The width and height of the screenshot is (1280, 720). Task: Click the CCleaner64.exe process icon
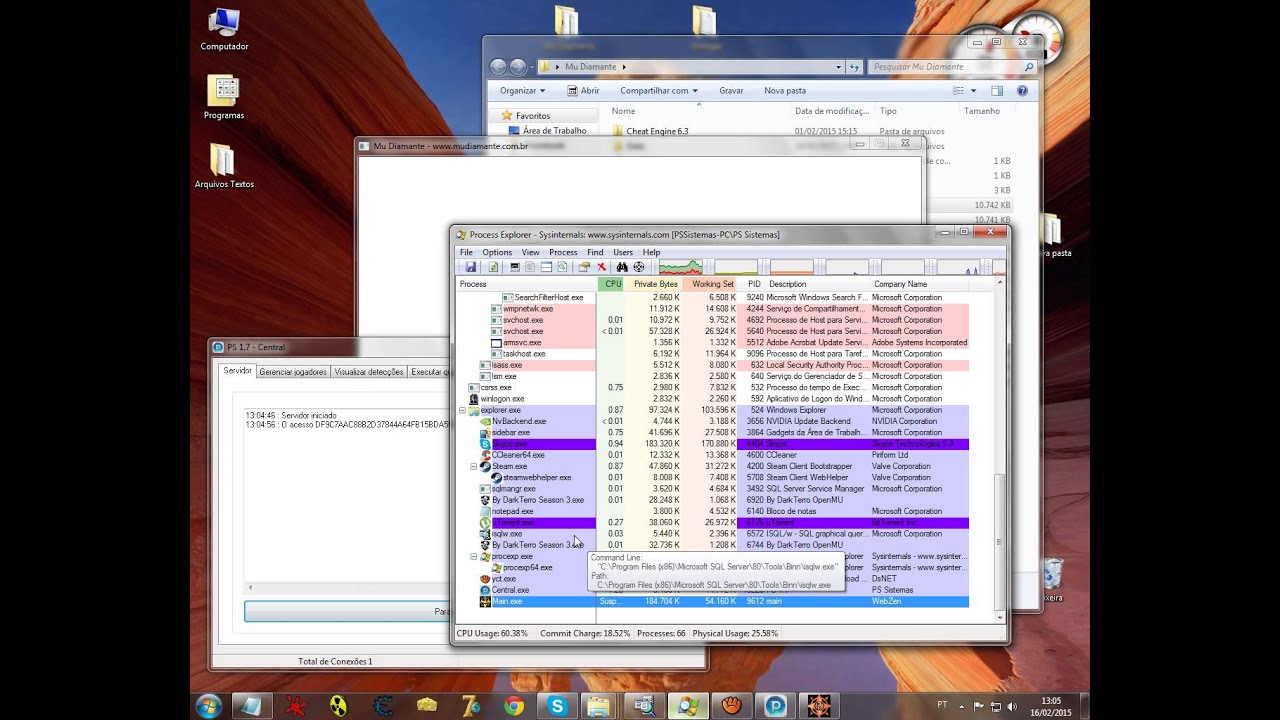click(x=485, y=455)
